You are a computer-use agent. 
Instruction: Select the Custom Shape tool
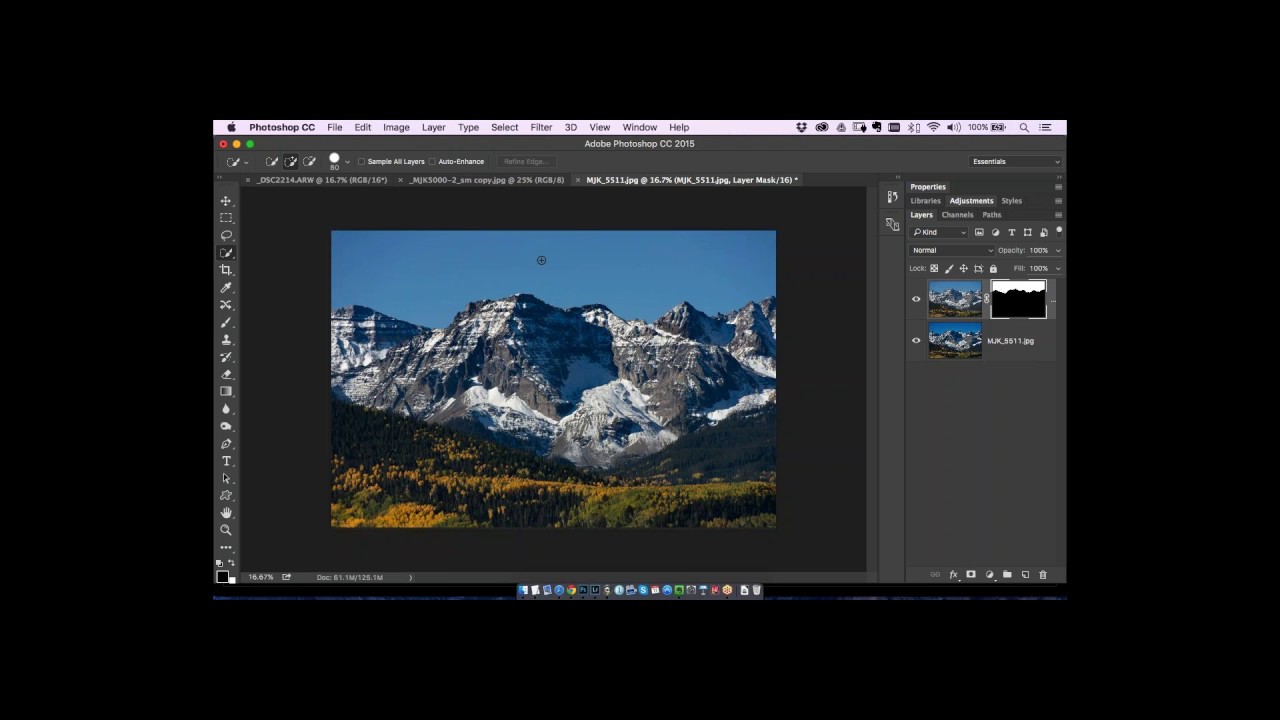(x=226, y=495)
